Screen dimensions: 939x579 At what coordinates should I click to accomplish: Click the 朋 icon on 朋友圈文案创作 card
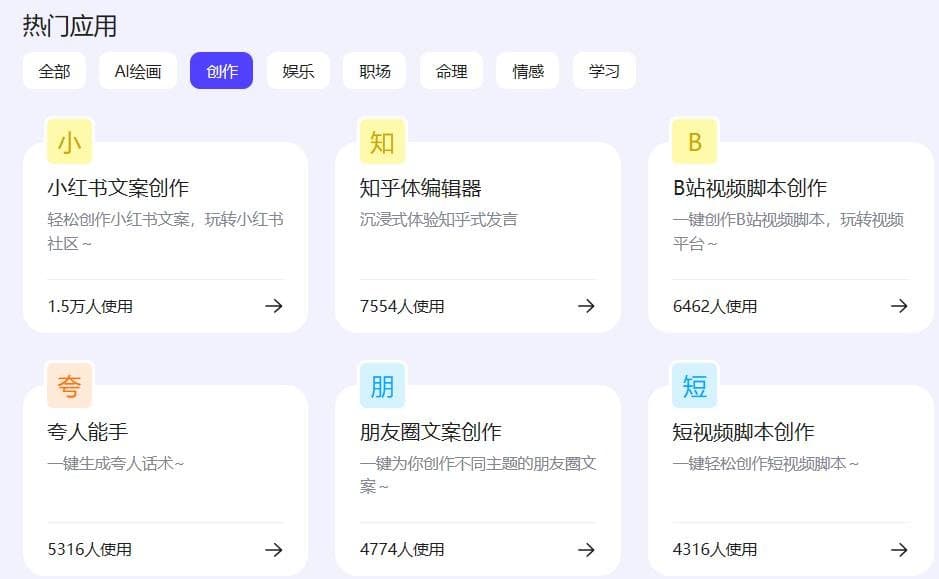pos(380,384)
